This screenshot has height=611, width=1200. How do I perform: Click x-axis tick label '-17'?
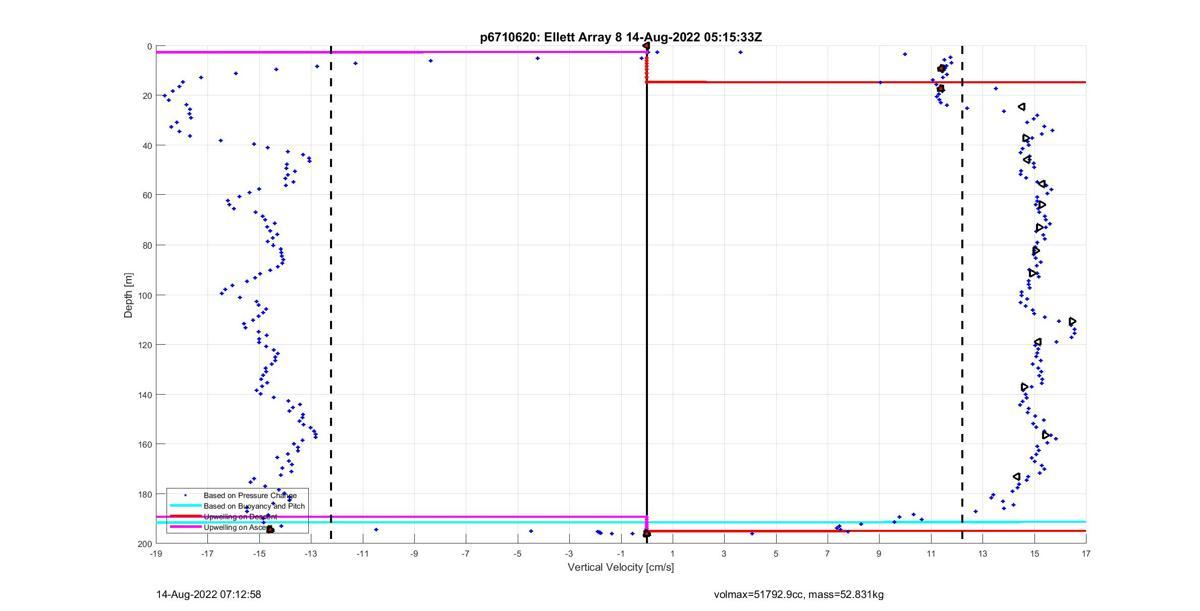tap(207, 553)
